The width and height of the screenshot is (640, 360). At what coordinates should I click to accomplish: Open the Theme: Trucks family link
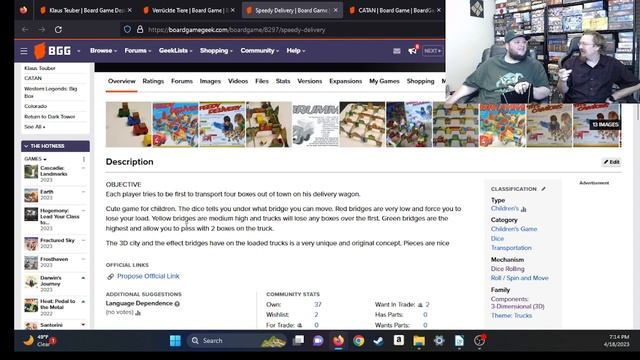click(x=511, y=316)
